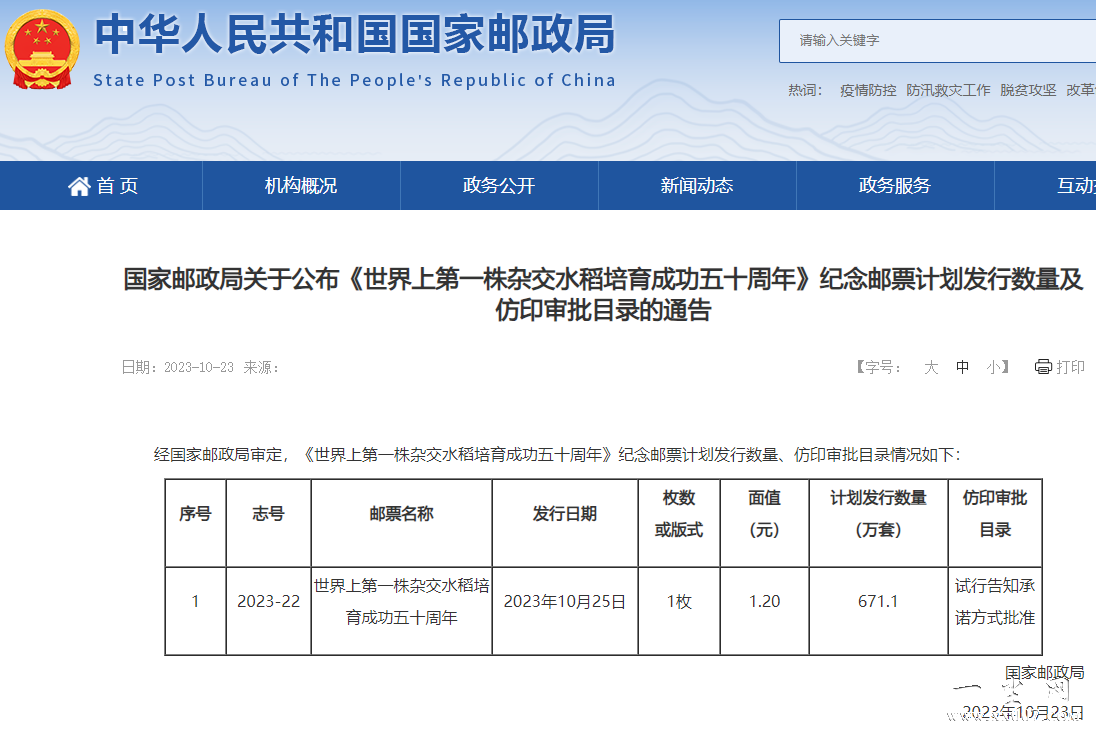The width and height of the screenshot is (1096, 729).
Task: Click the 来源 label
Action: coord(261,368)
